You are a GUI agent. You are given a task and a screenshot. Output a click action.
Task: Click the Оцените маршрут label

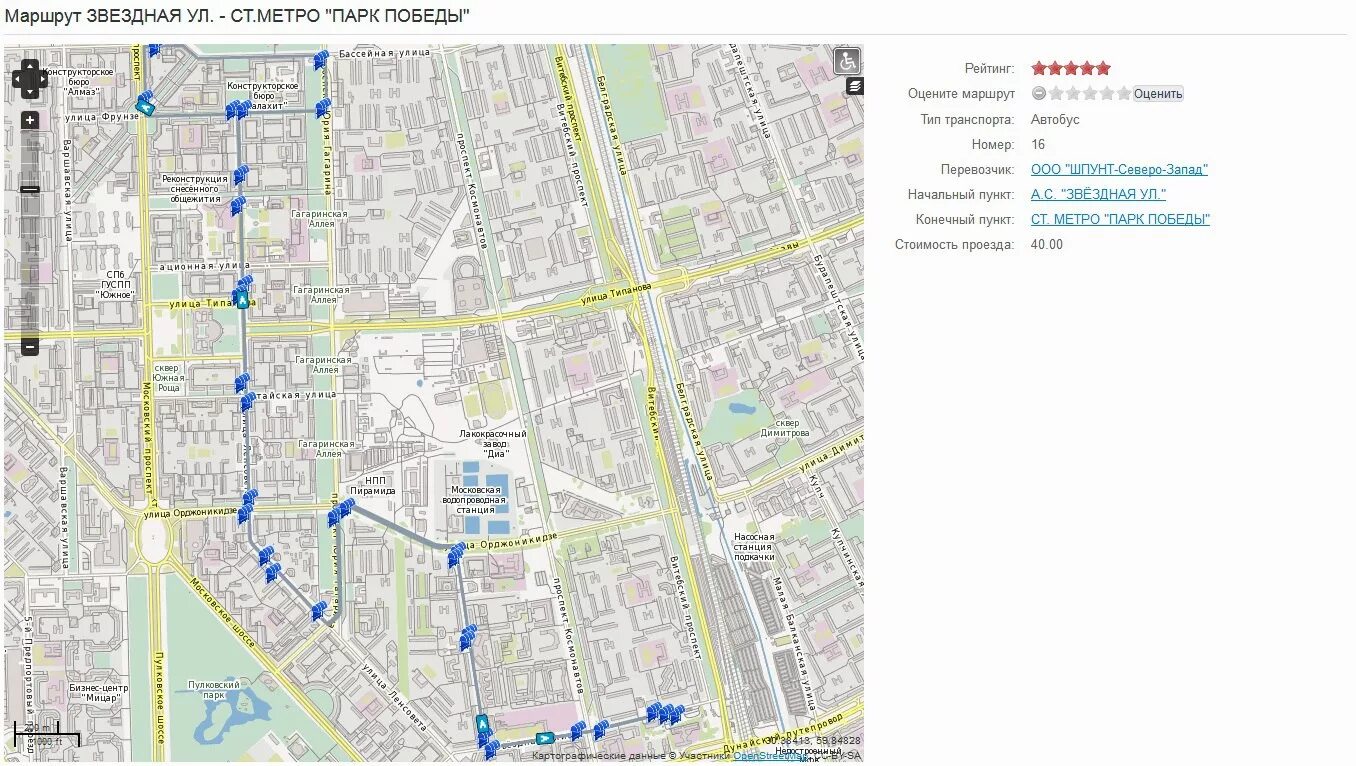[961, 93]
